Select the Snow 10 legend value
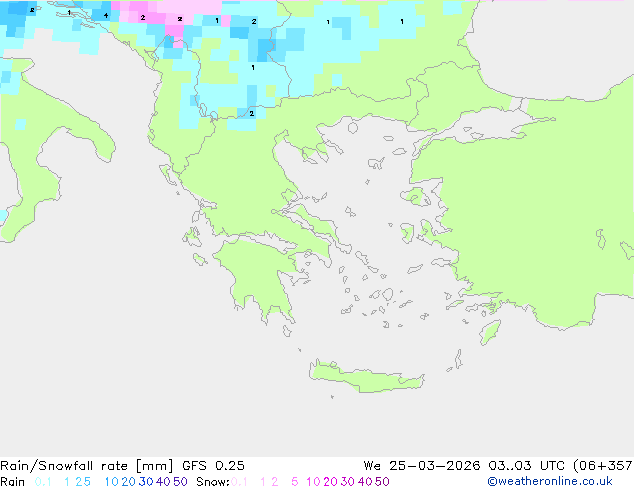Viewport: 634px width, 490px height. [x=313, y=482]
